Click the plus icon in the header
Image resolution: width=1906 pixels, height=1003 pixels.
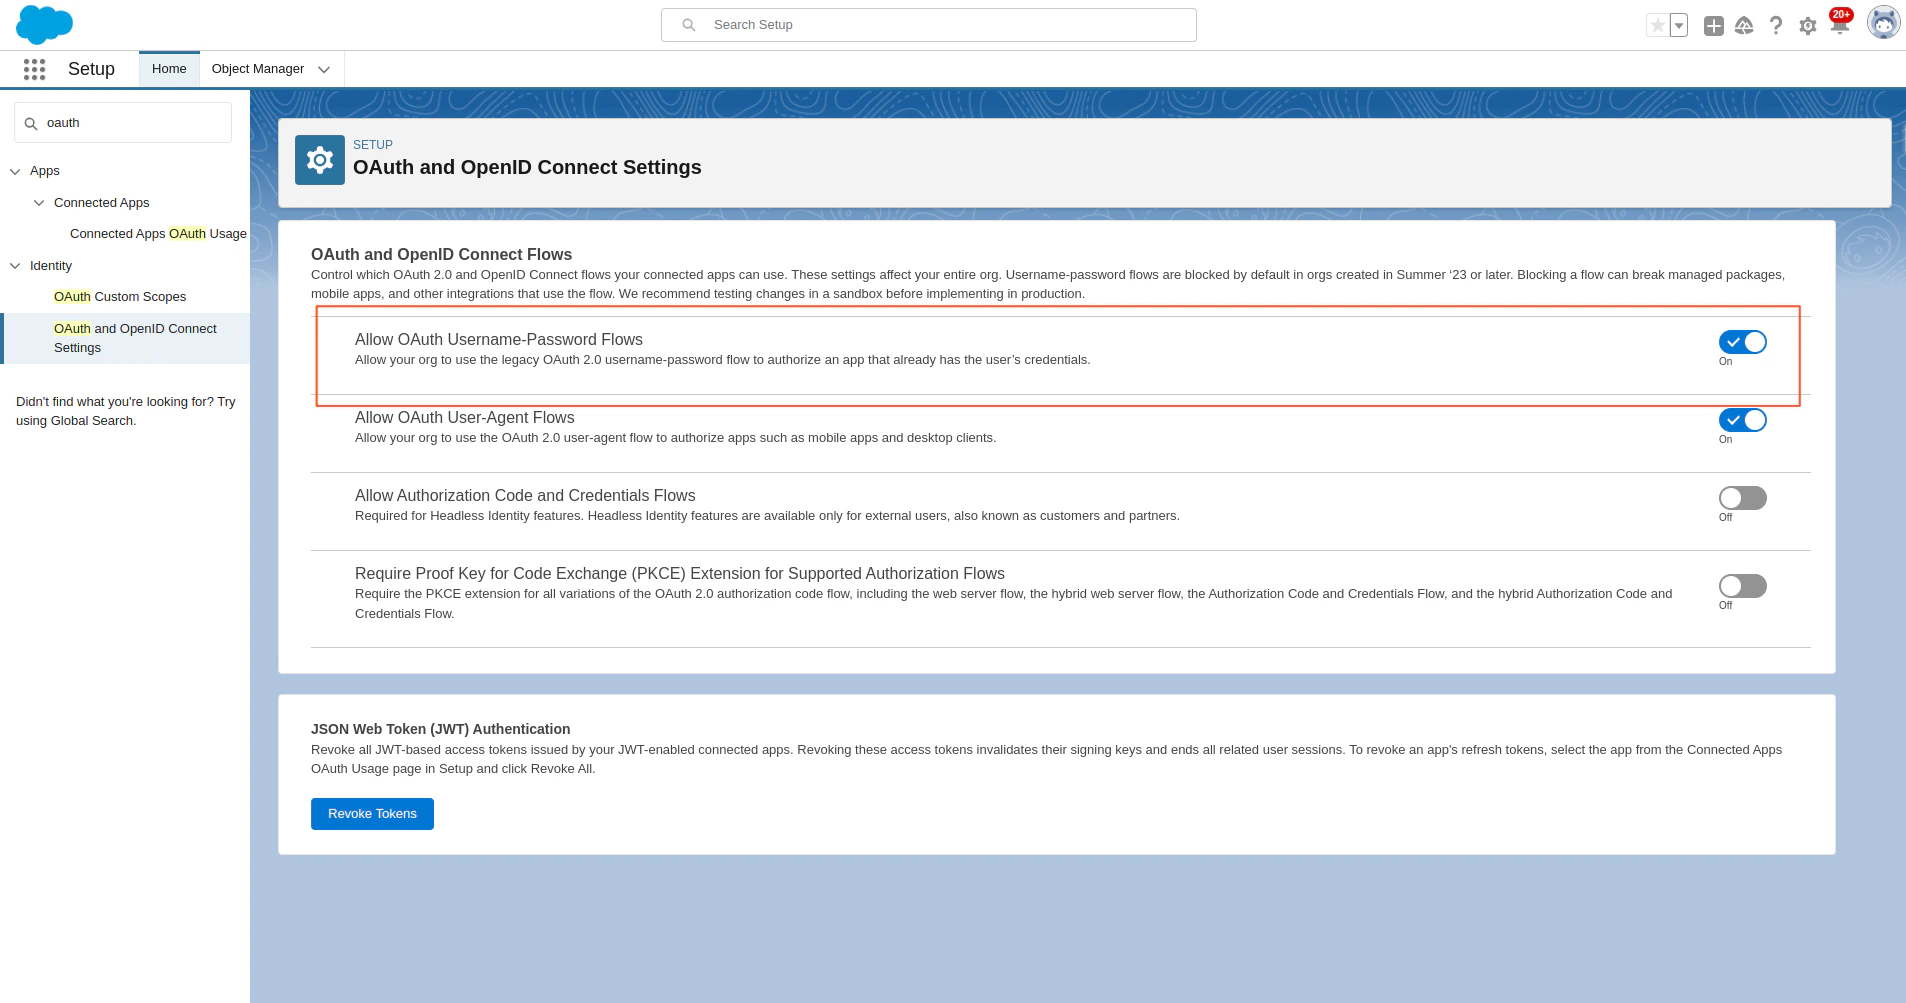click(x=1714, y=25)
